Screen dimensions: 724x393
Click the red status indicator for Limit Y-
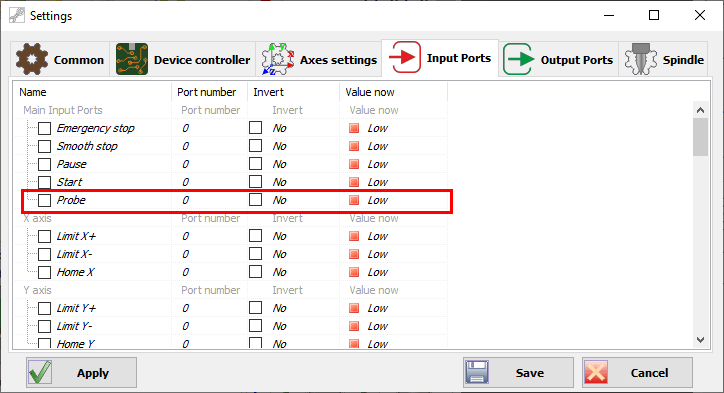[354, 326]
